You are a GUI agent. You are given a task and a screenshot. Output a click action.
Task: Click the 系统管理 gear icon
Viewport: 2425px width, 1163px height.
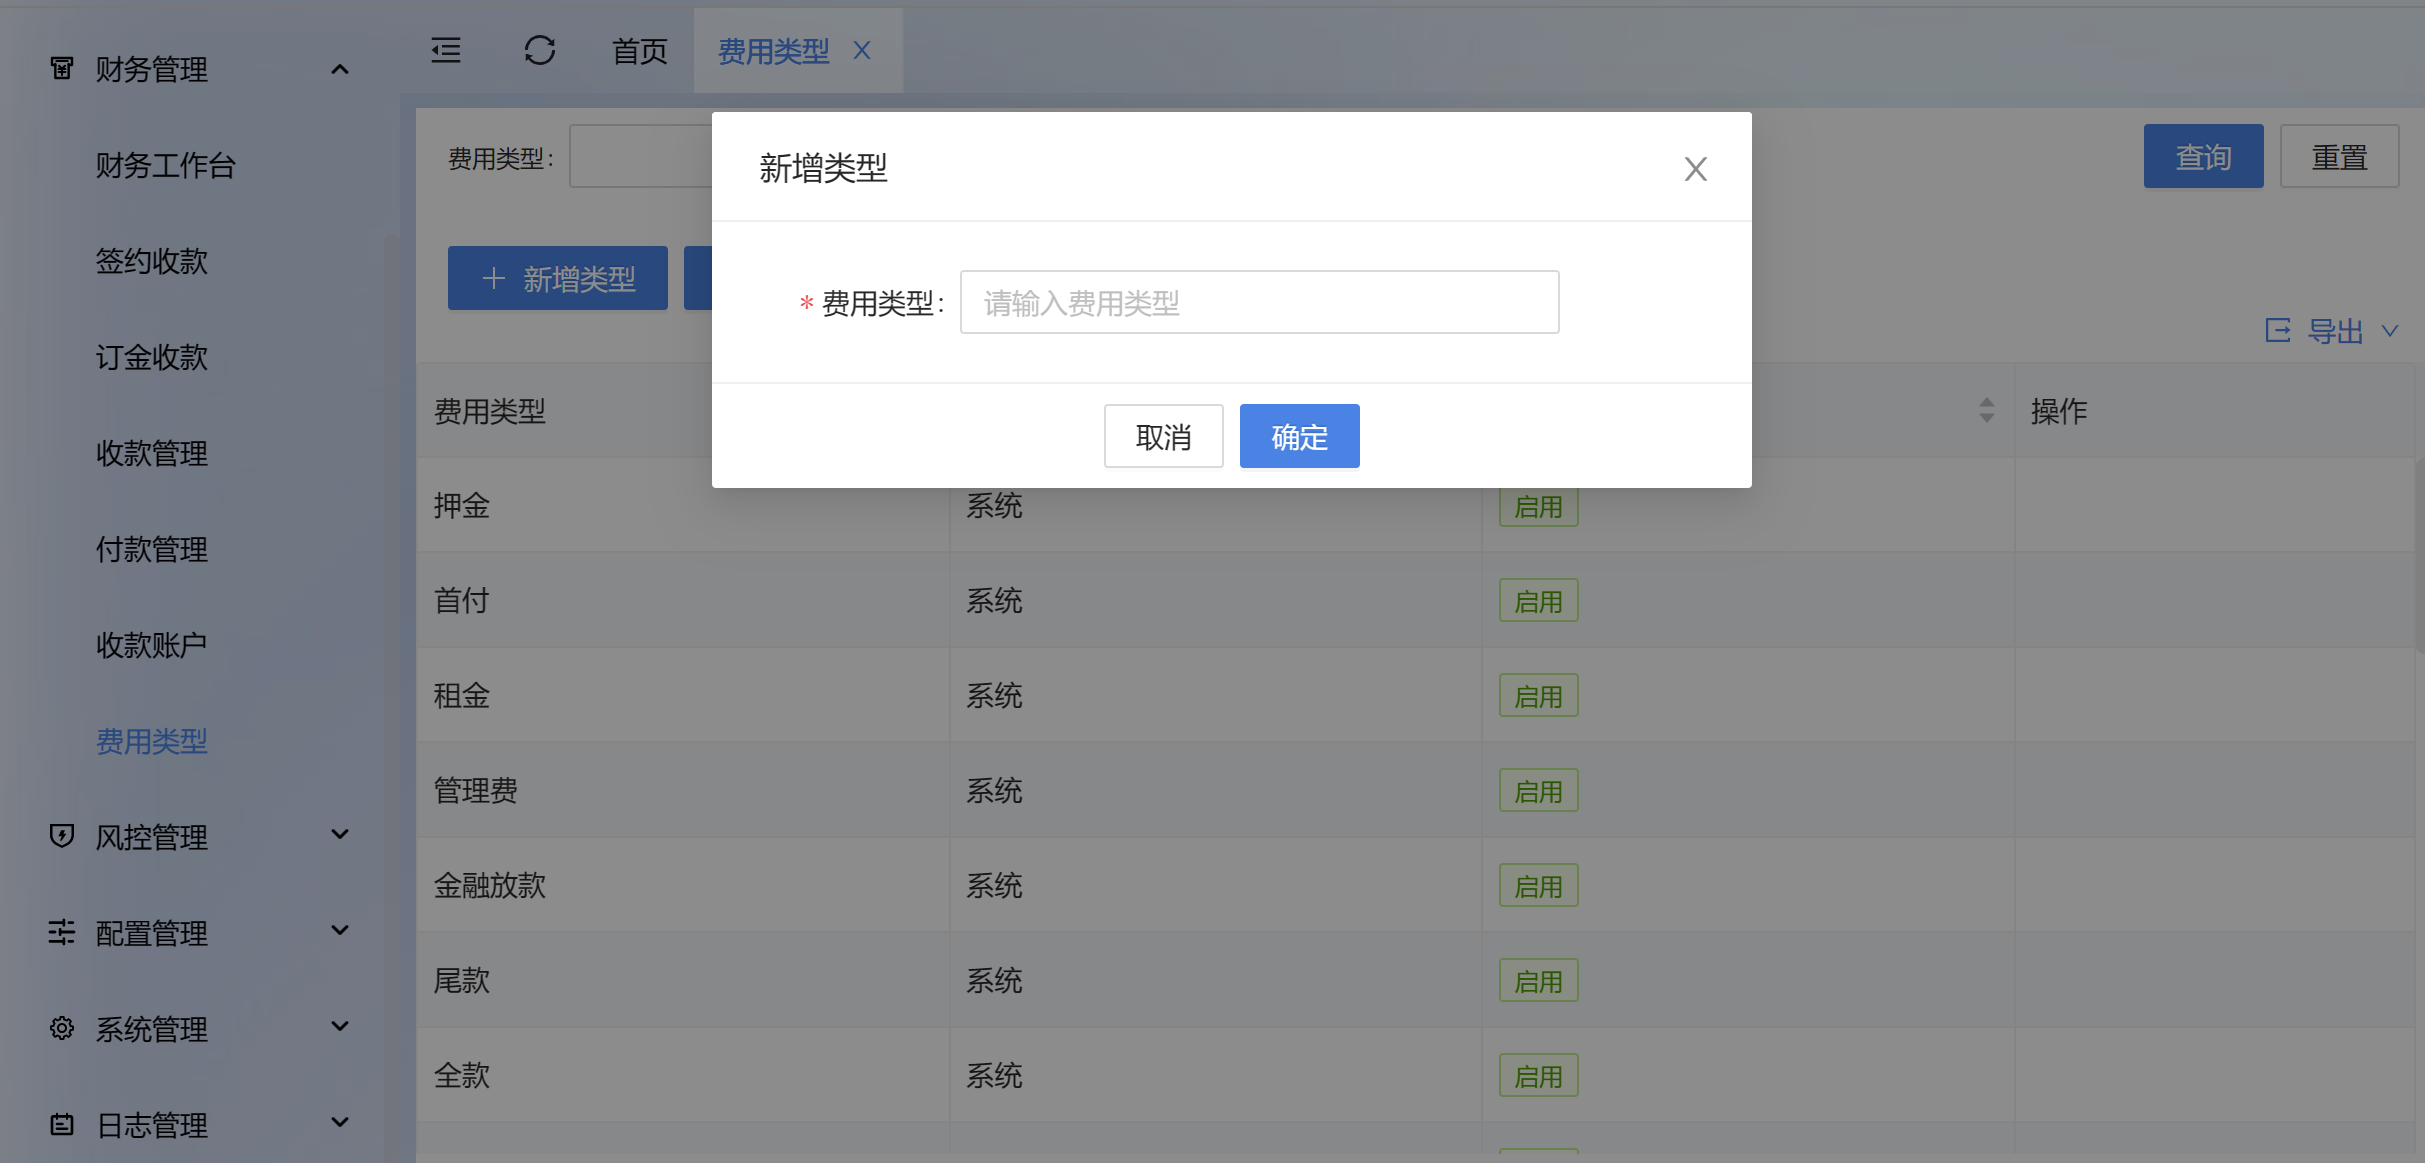[62, 1028]
